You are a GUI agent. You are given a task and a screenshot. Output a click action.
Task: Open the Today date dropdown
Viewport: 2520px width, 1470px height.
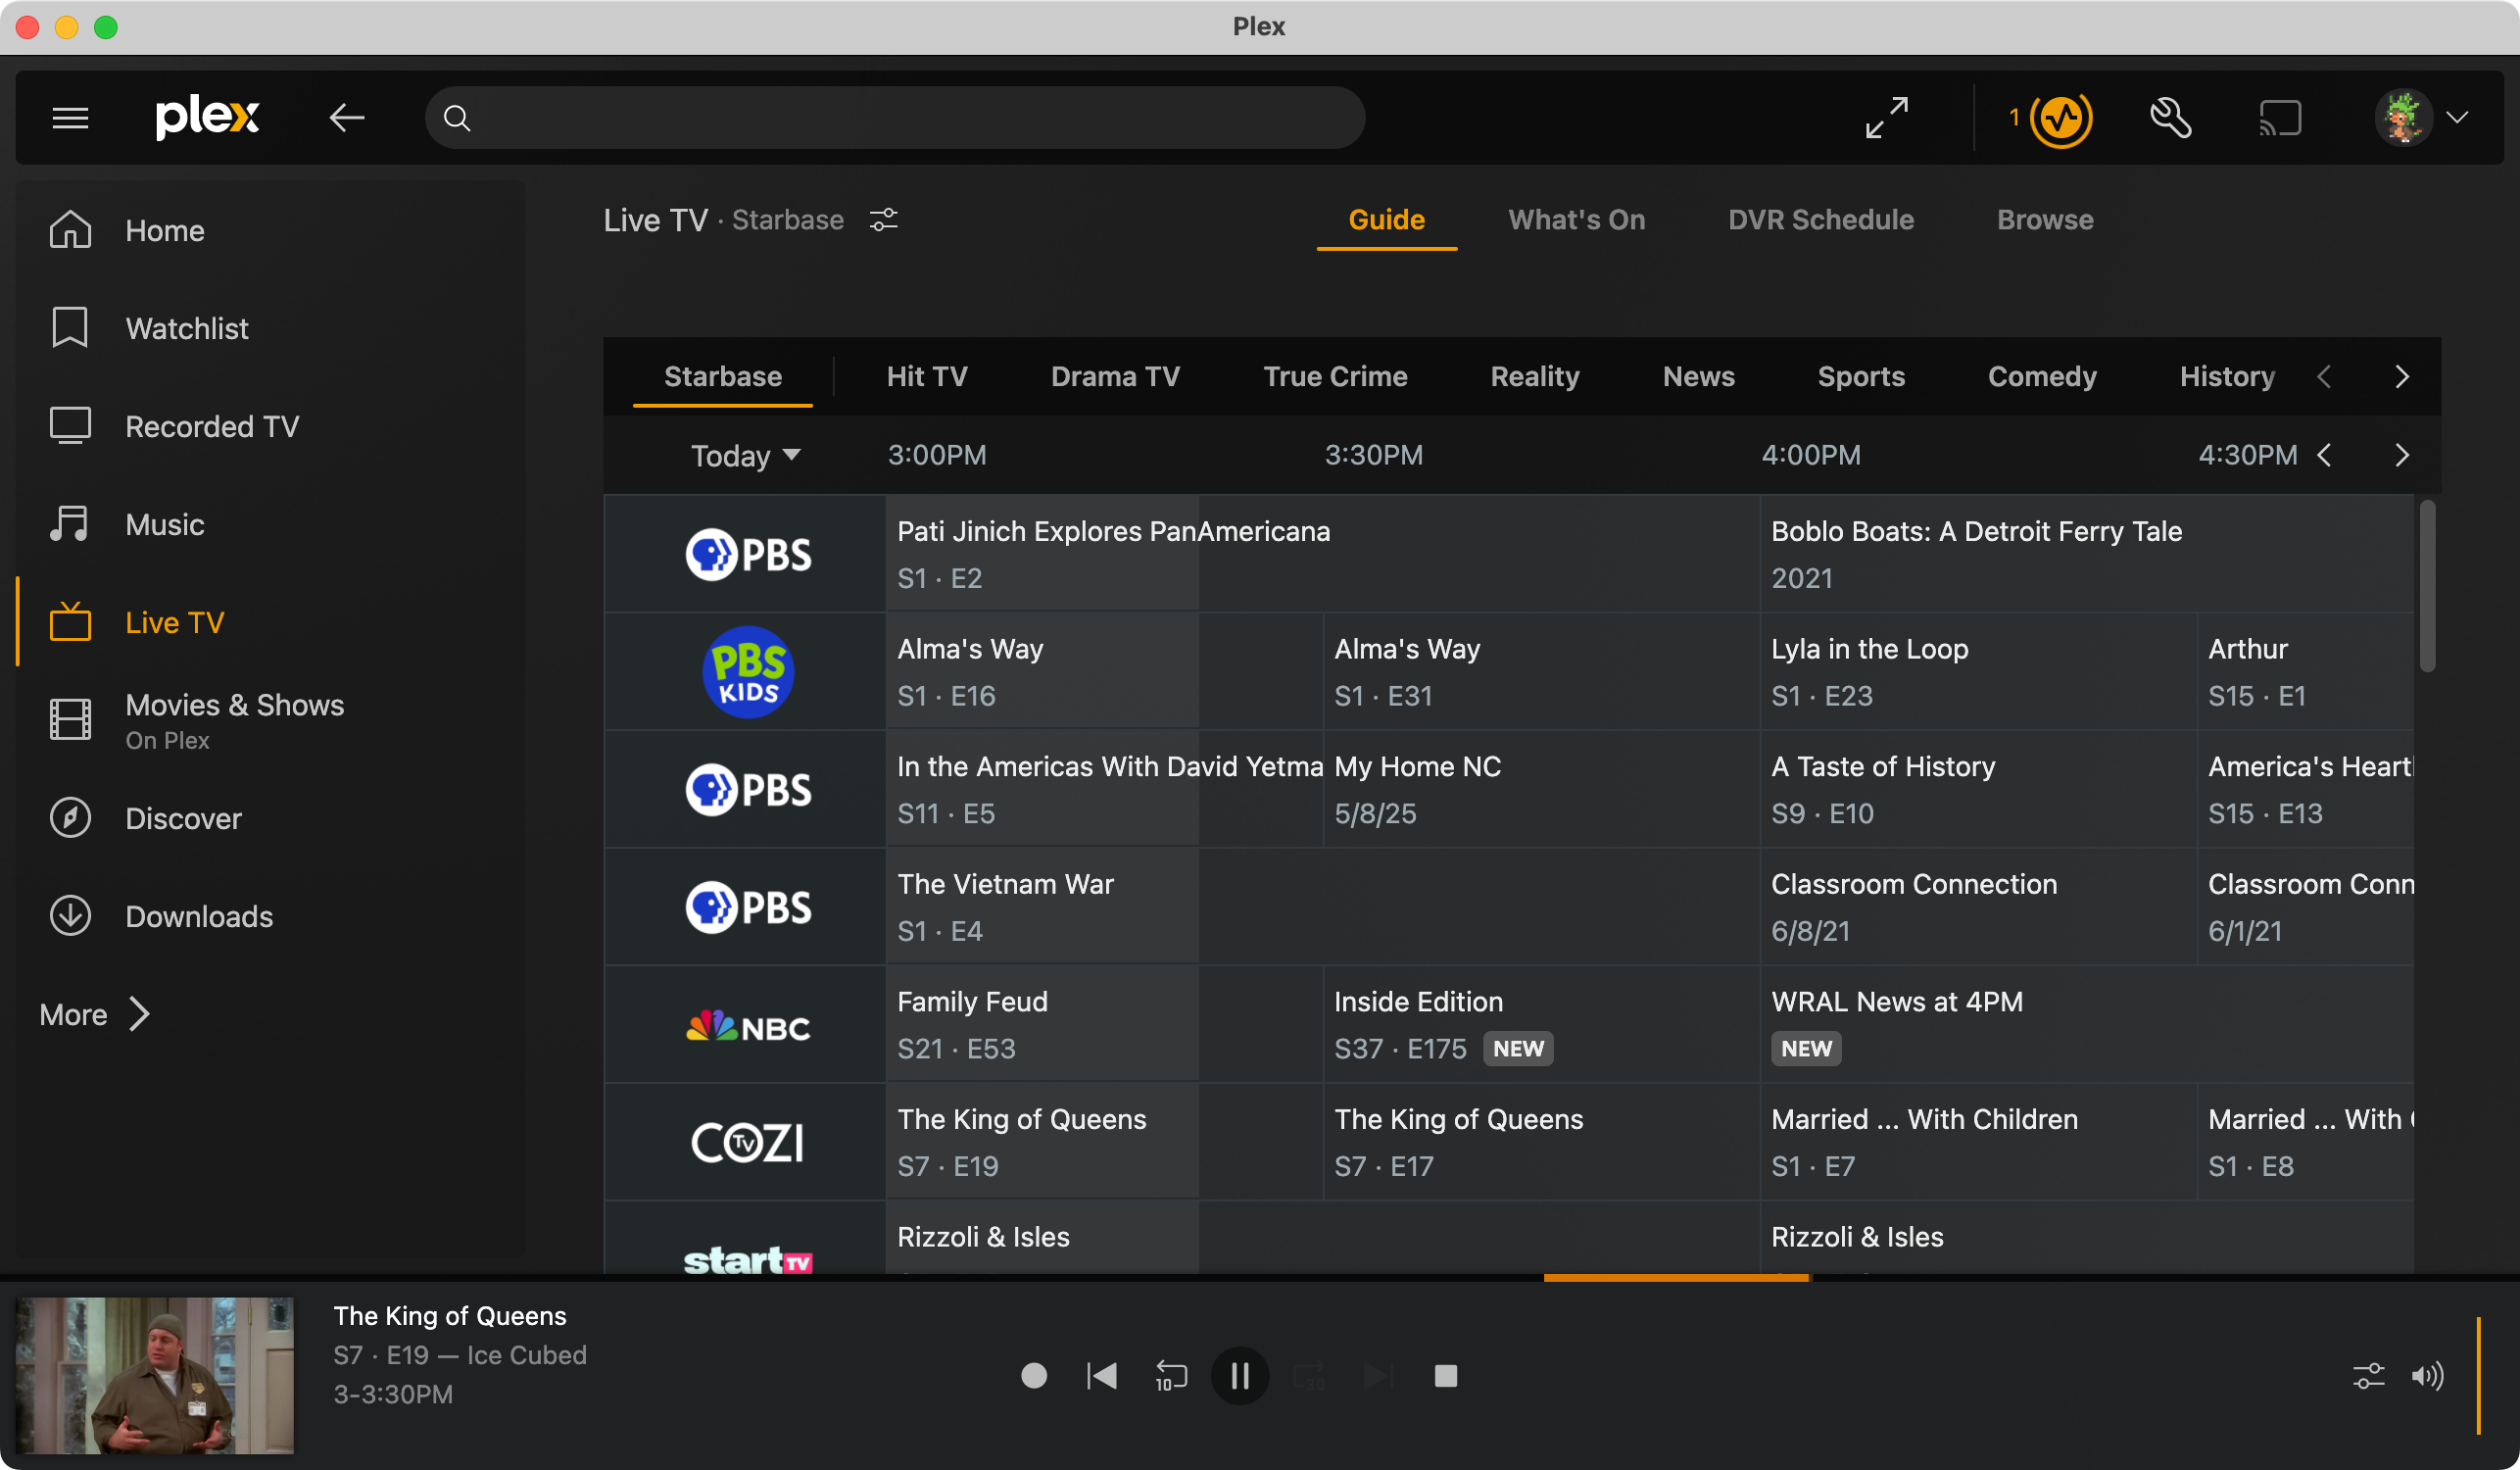[x=745, y=456]
